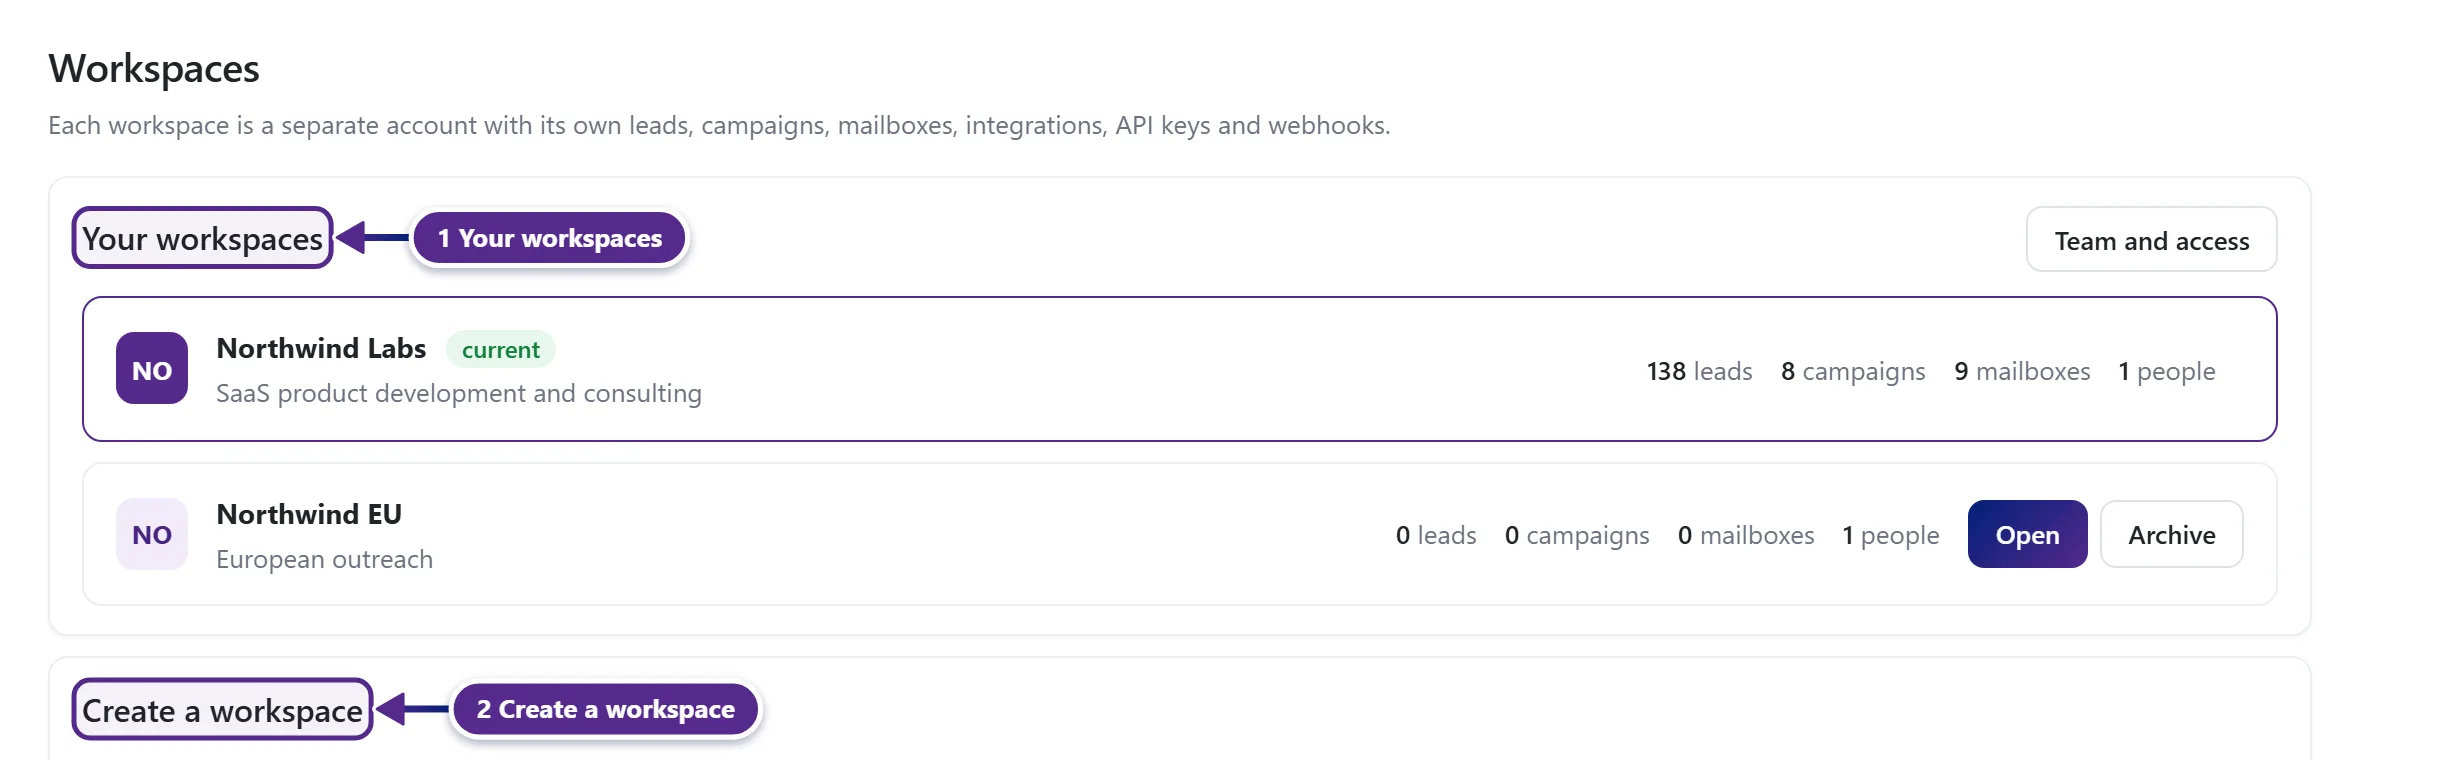Click the Workspaces page heading
This screenshot has width=2440, height=760.
[x=154, y=68]
